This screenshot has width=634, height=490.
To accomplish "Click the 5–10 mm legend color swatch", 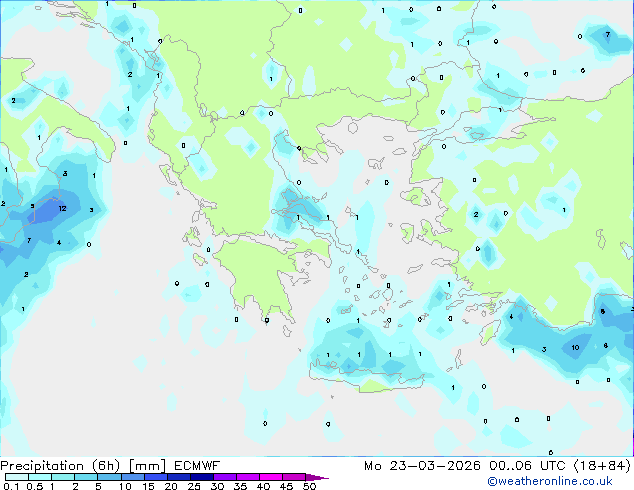I will tap(110, 477).
